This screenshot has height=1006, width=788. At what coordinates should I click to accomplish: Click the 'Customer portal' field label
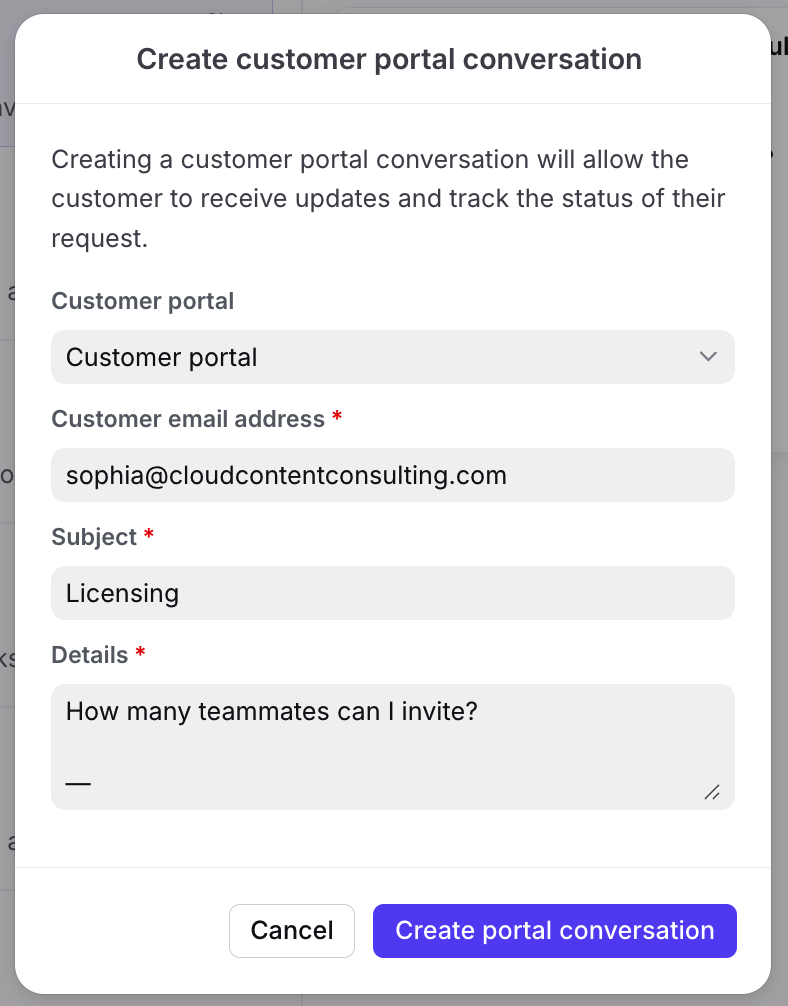click(x=142, y=301)
